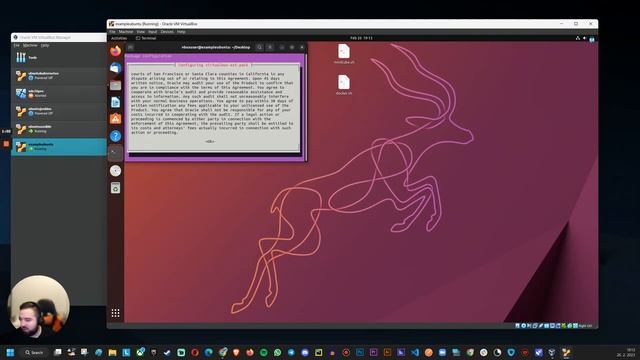
Task: Open Firefox from the Ubuntu dock
Action: (116, 51)
